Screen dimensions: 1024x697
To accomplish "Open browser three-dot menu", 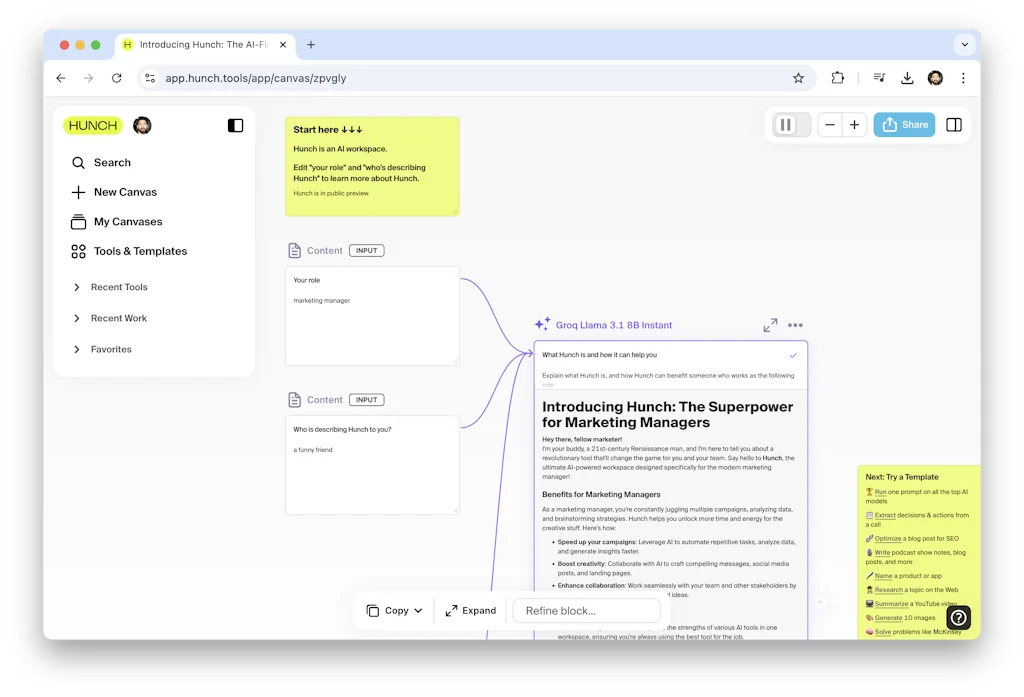I will [x=963, y=78].
